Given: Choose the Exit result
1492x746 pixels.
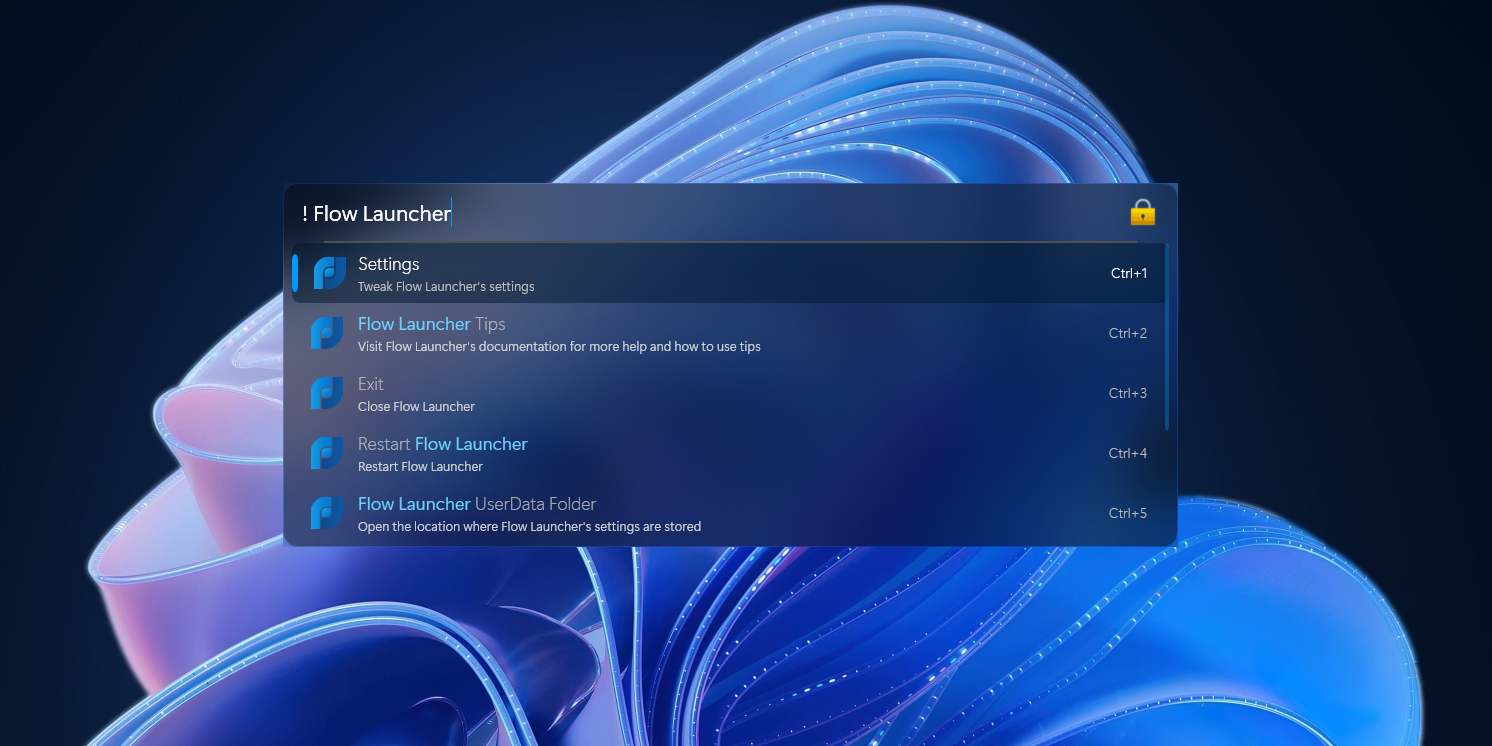Looking at the screenshot, I should click(x=728, y=393).
